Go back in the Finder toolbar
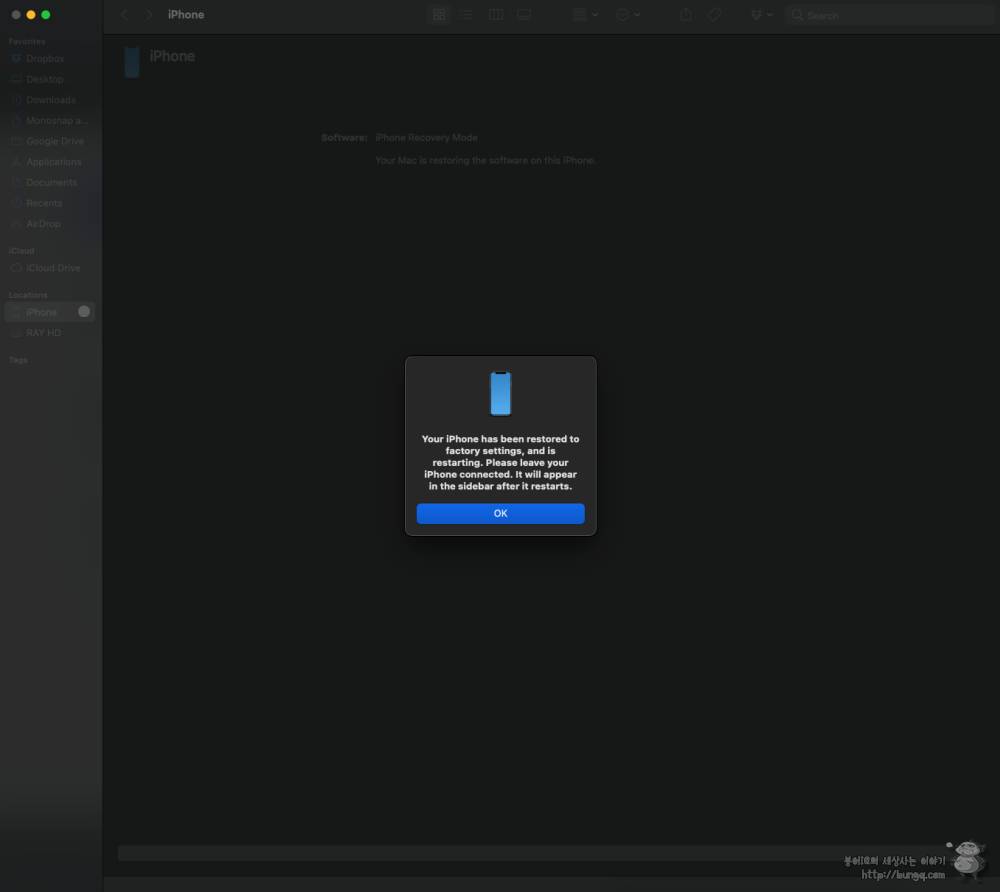The image size is (1000, 892). (124, 15)
